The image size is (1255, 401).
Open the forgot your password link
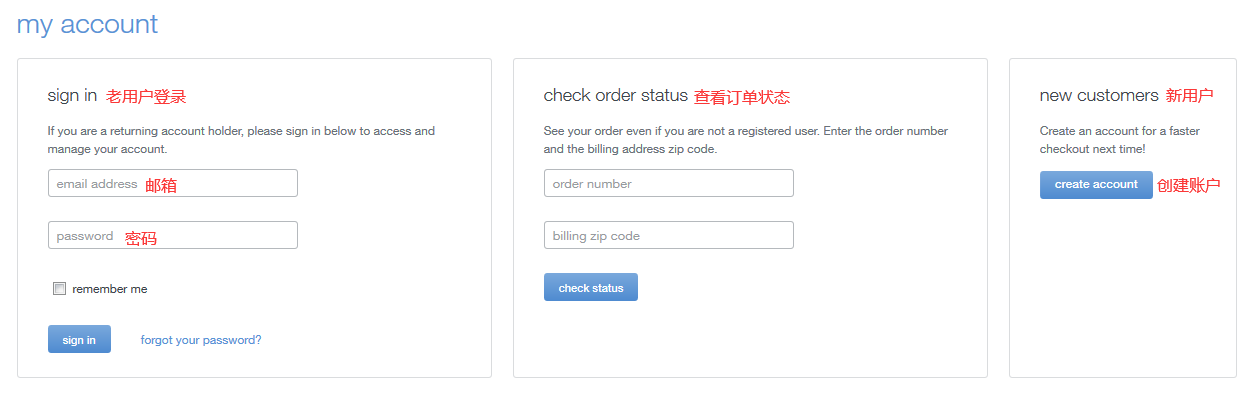click(x=201, y=340)
